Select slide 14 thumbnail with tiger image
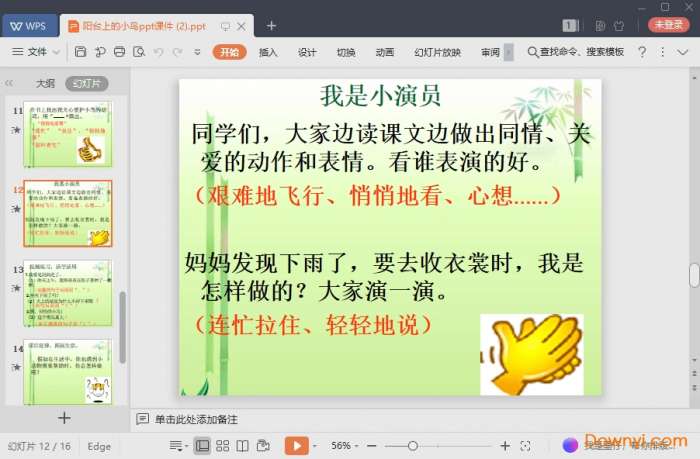Viewport: 700px width, 459px height. [68, 372]
